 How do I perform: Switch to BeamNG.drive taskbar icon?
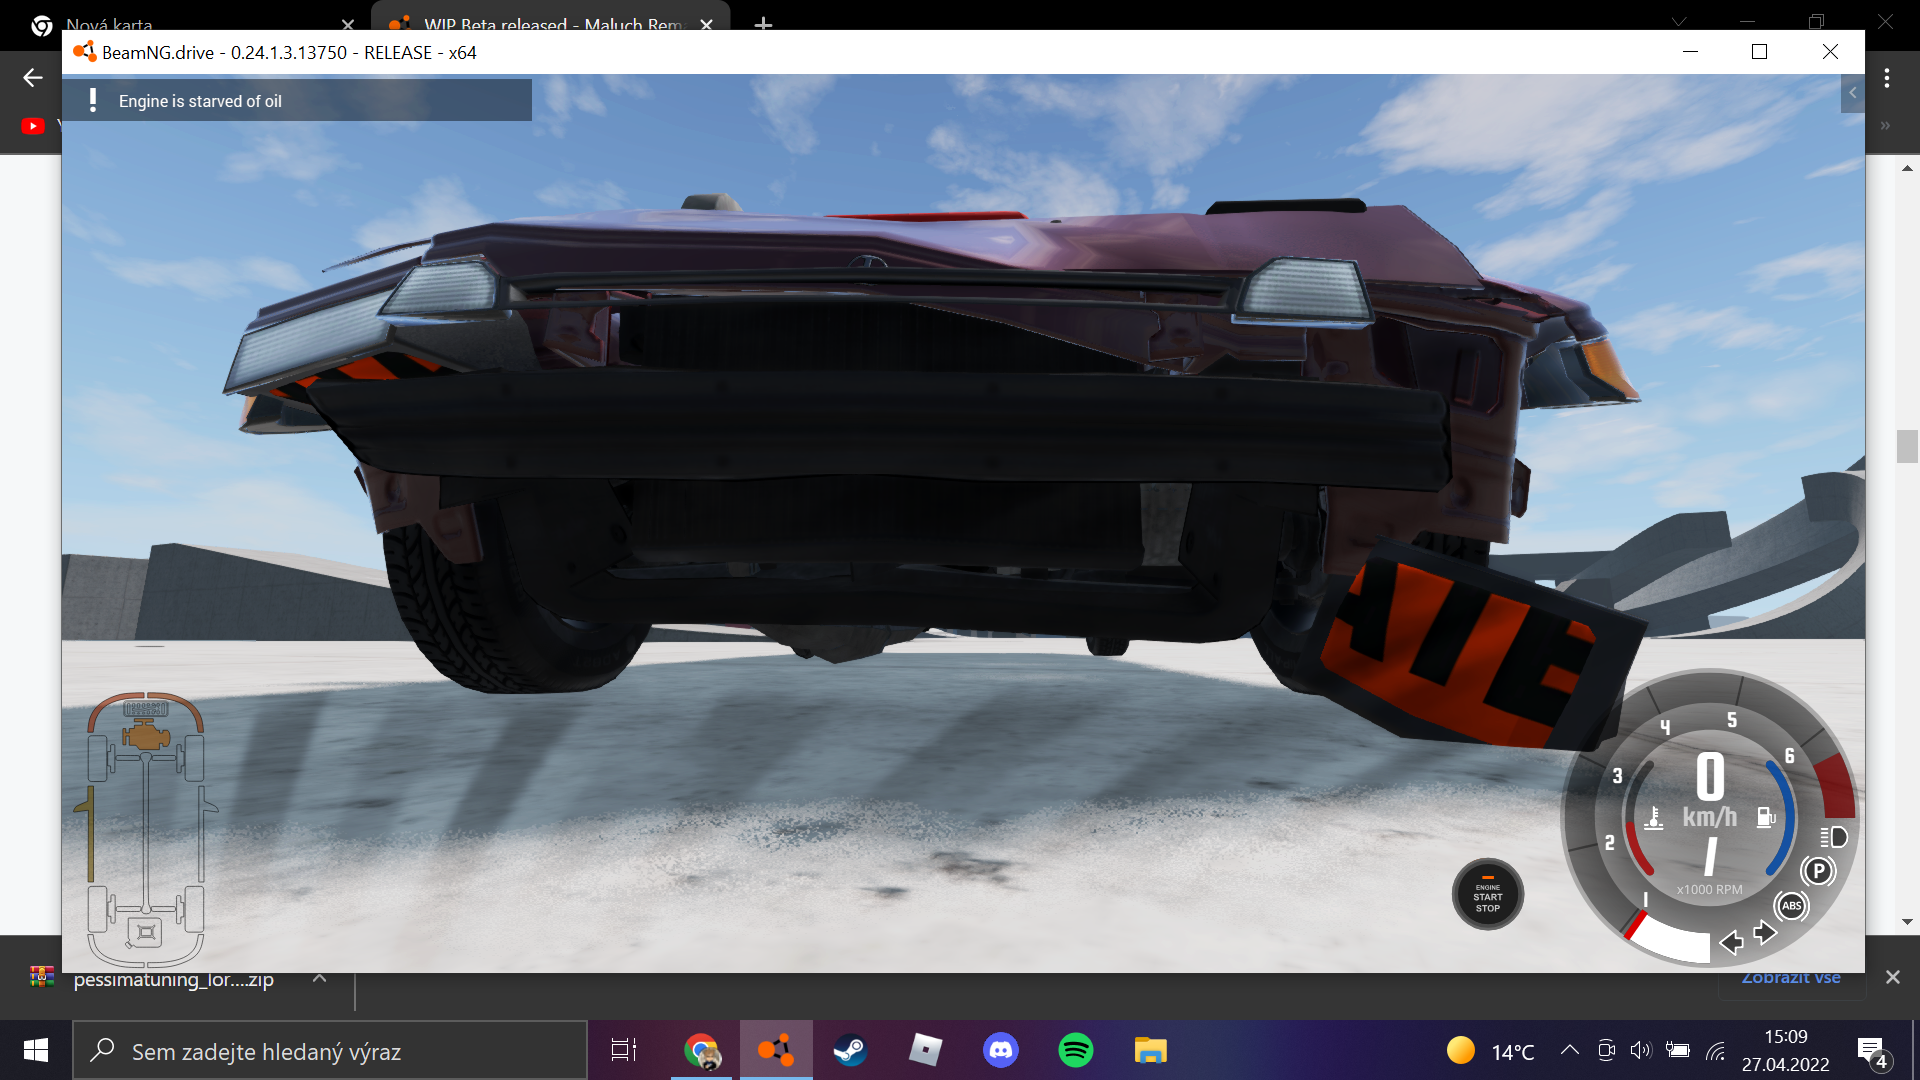[776, 1051]
